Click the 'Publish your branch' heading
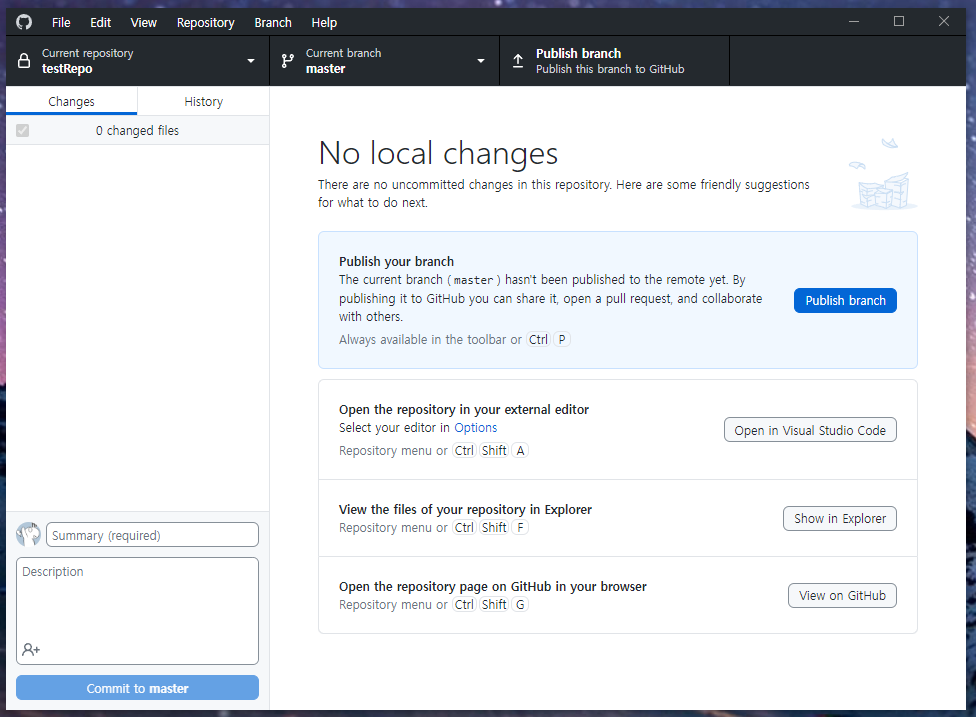976x717 pixels. [x=396, y=261]
